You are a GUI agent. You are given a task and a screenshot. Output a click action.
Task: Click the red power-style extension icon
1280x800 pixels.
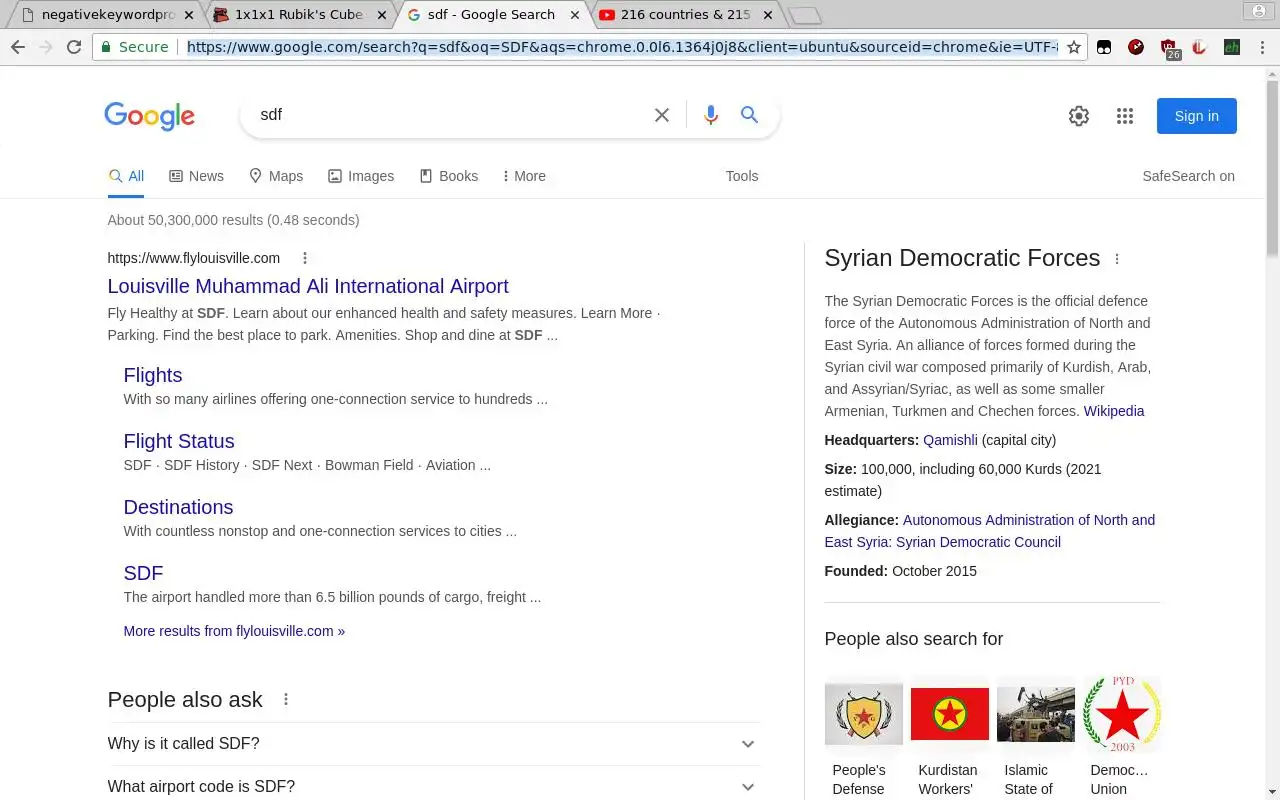click(1200, 47)
